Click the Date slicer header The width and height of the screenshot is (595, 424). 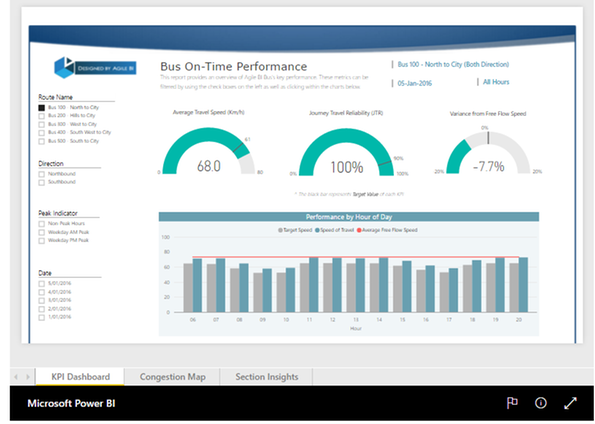(45, 273)
